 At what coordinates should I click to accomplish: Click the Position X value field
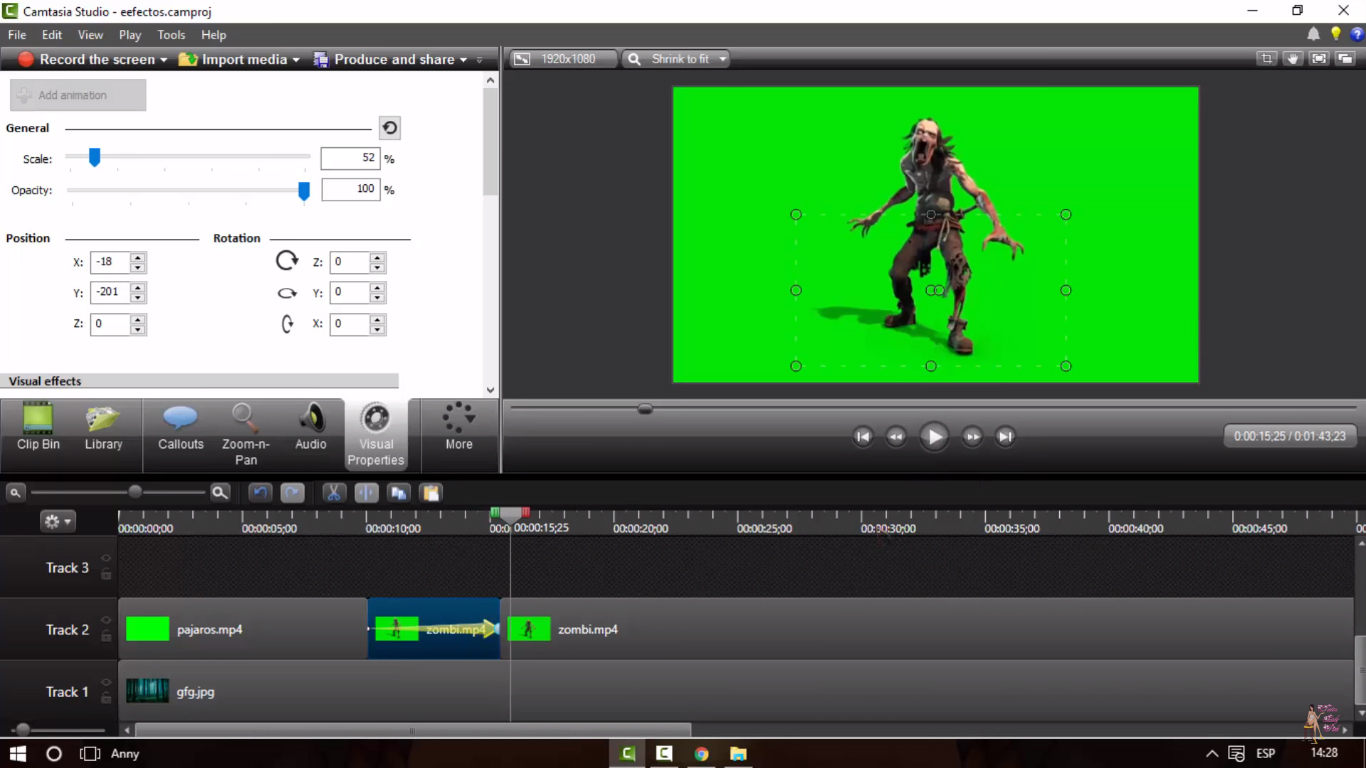pos(110,262)
